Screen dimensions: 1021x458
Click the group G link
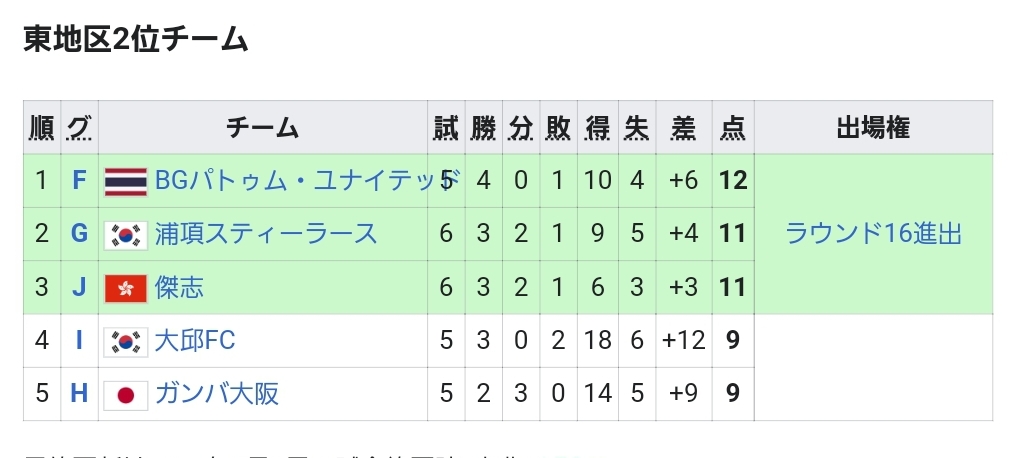point(80,234)
